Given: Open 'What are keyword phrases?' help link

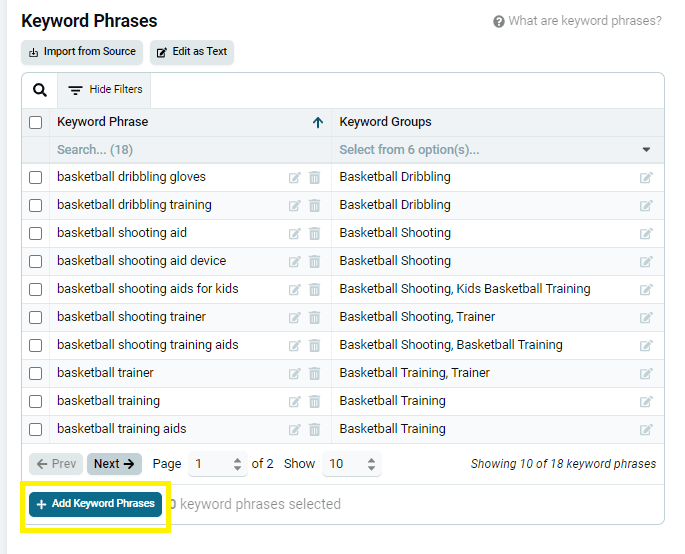Looking at the screenshot, I should (x=577, y=21).
